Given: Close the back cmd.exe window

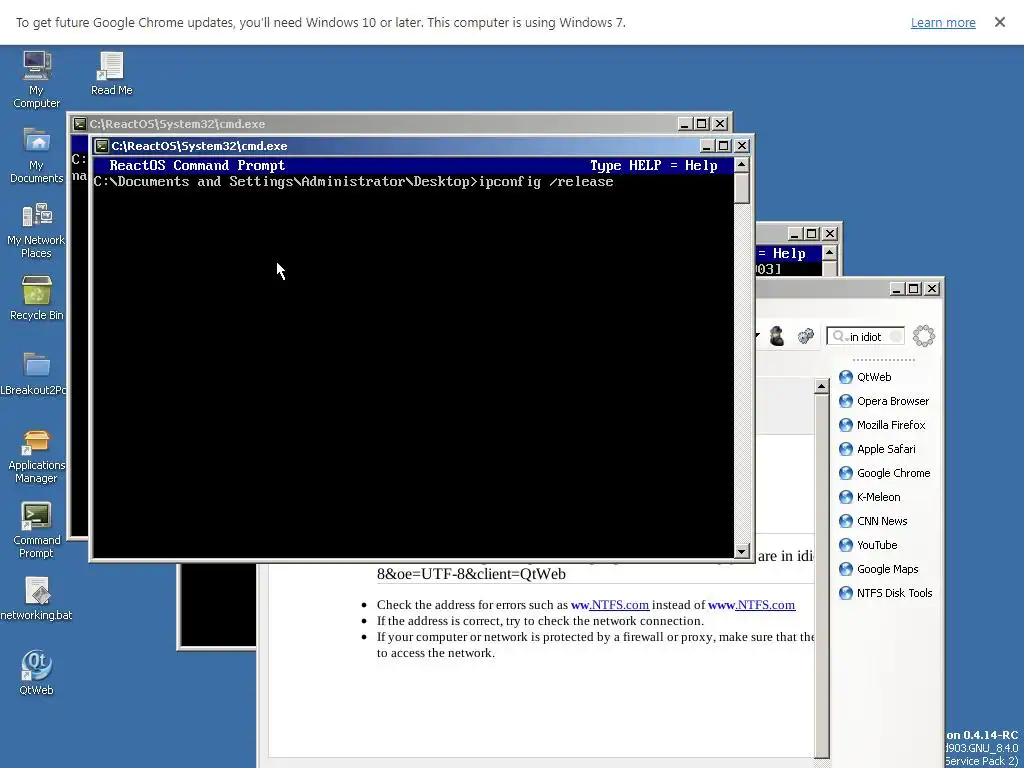Looking at the screenshot, I should pos(720,124).
